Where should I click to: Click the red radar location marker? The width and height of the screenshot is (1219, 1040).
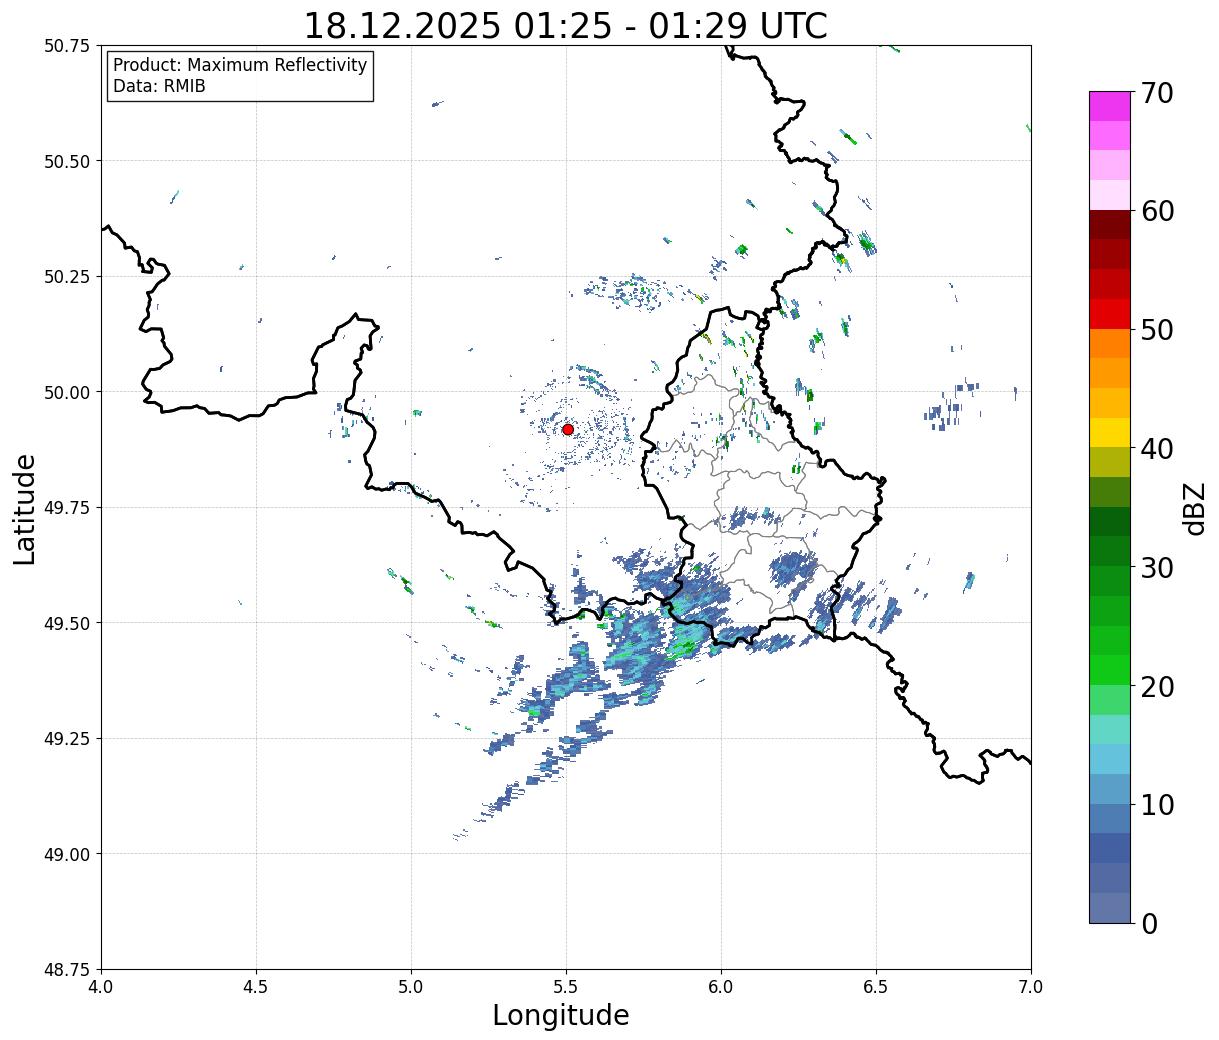[567, 429]
